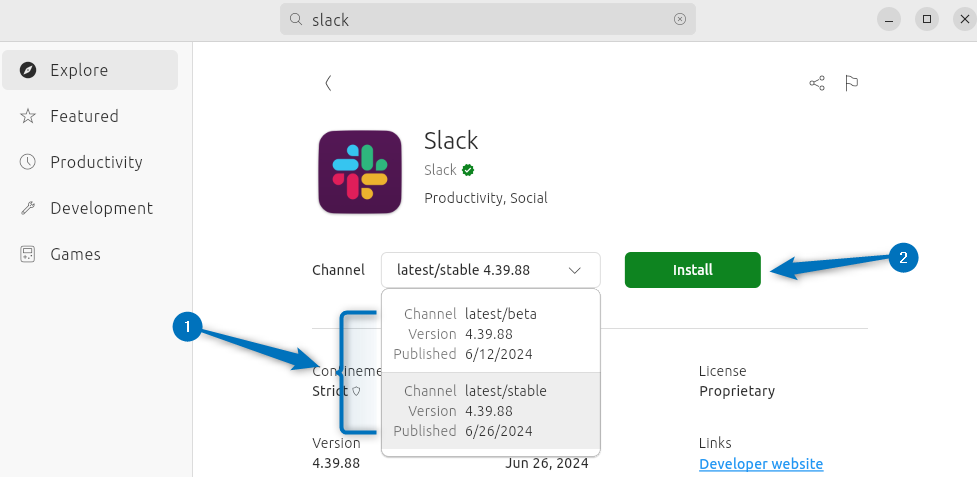
Task: Maximize the App Center window
Action: click(927, 19)
